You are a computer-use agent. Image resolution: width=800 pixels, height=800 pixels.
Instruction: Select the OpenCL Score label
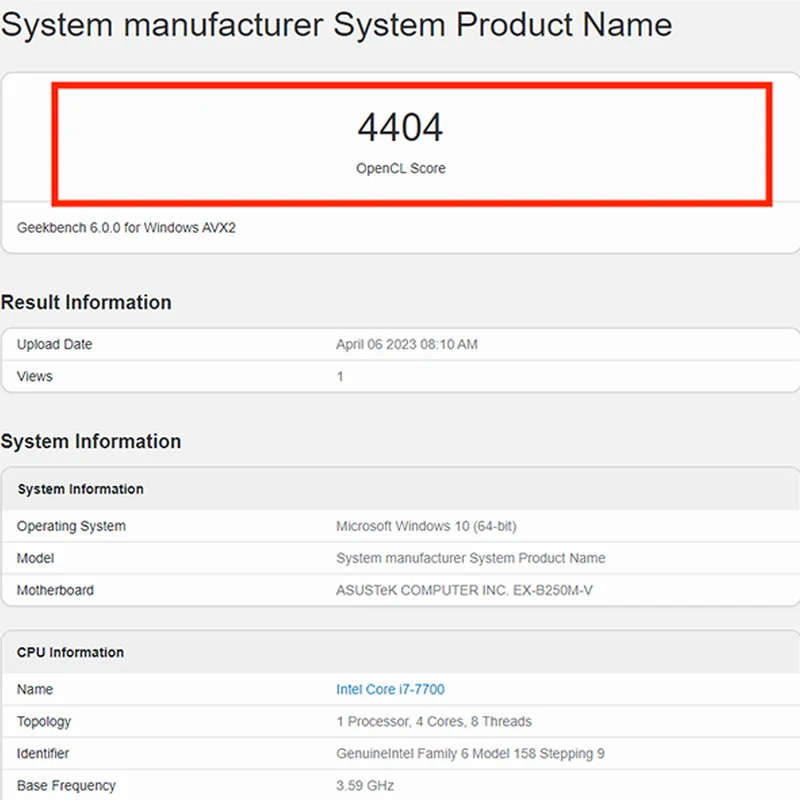pos(401,168)
